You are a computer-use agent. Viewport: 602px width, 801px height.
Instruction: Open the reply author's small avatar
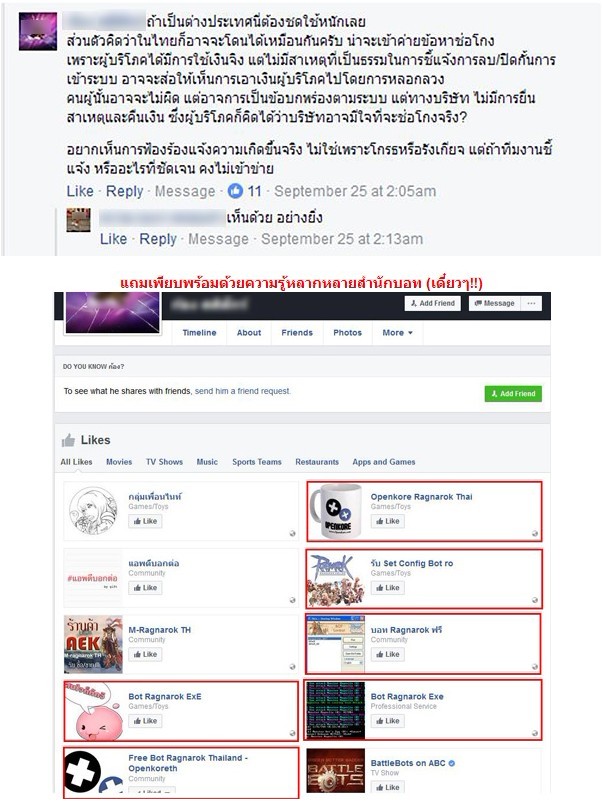(78, 220)
